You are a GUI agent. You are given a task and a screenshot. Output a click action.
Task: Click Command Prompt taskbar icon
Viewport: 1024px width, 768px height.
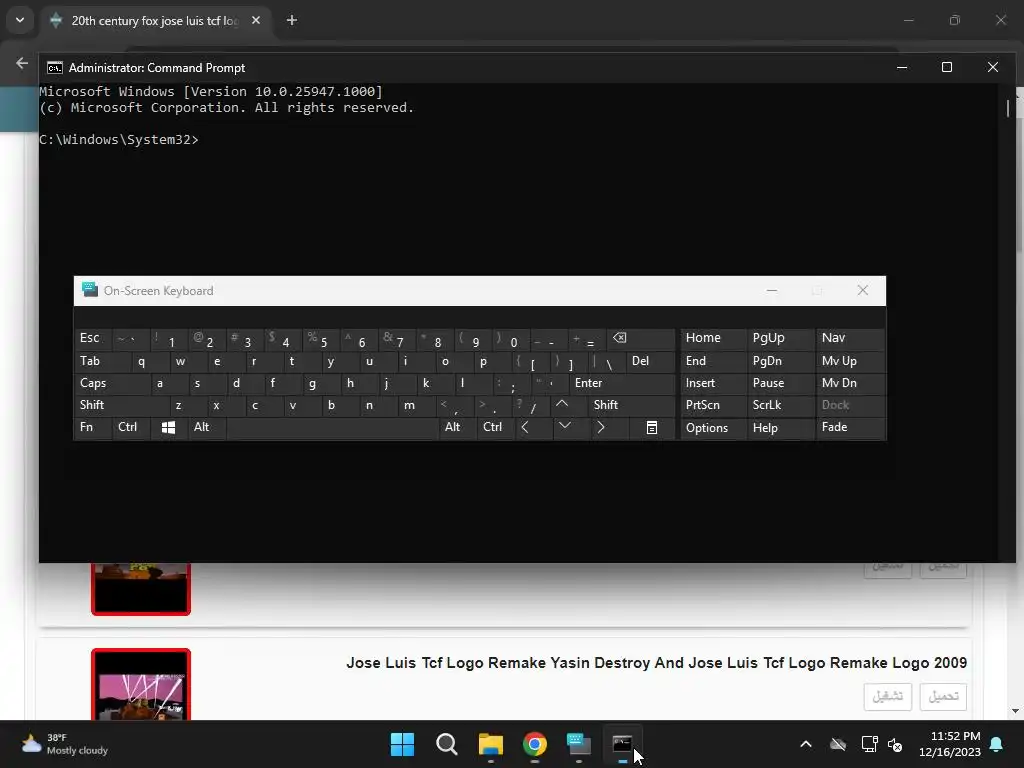click(622, 744)
